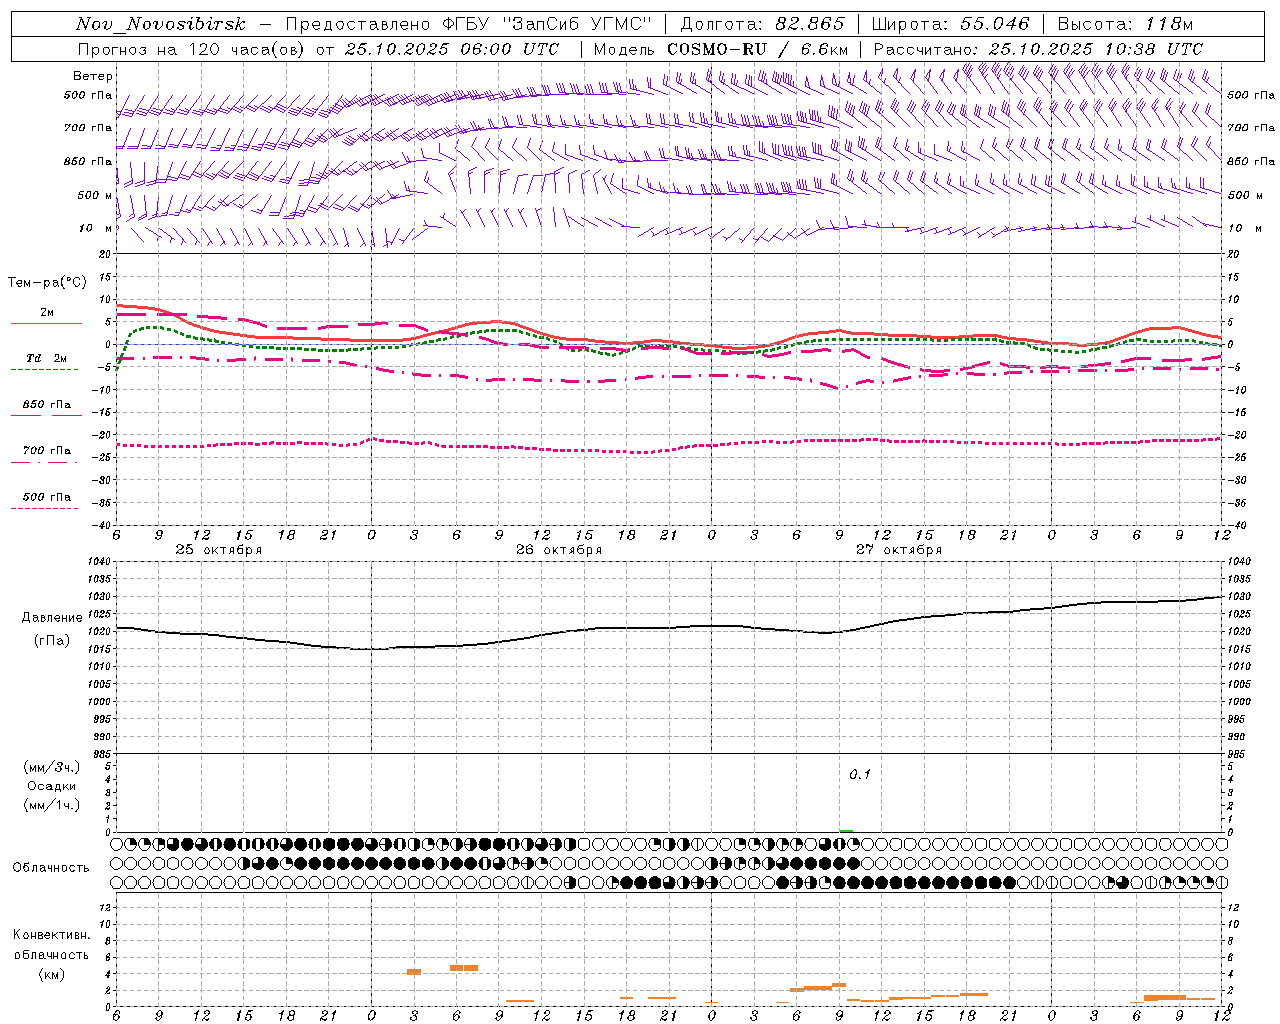Pick the 850 гПа temperature legend entry

[x=46, y=405]
